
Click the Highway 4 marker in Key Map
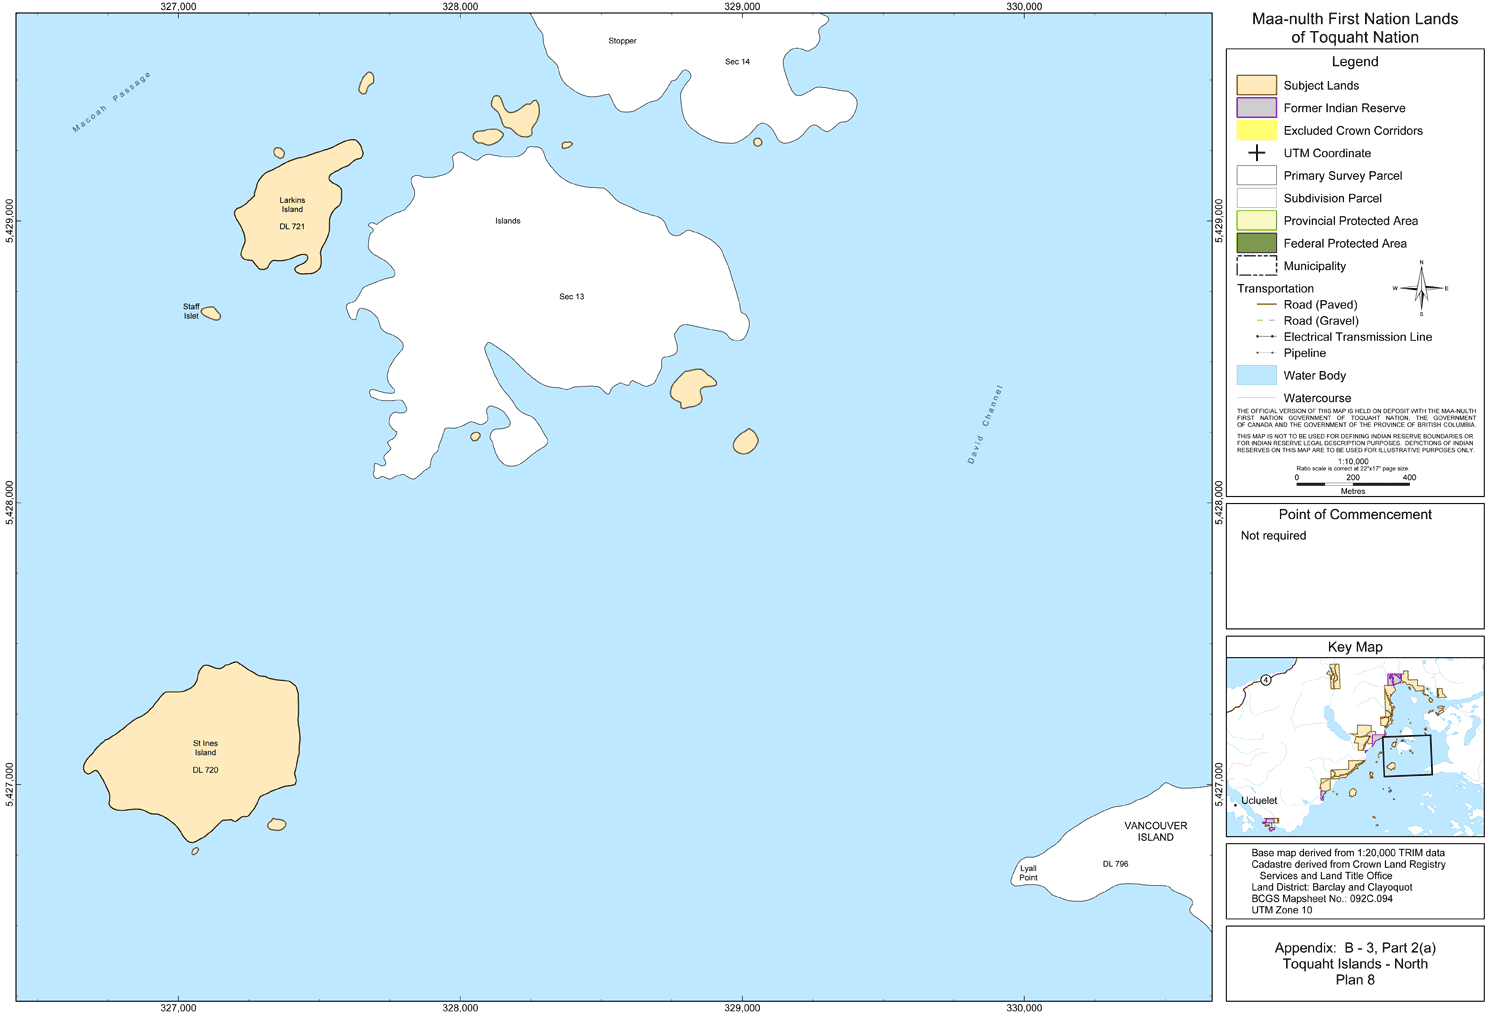[x=1266, y=680]
